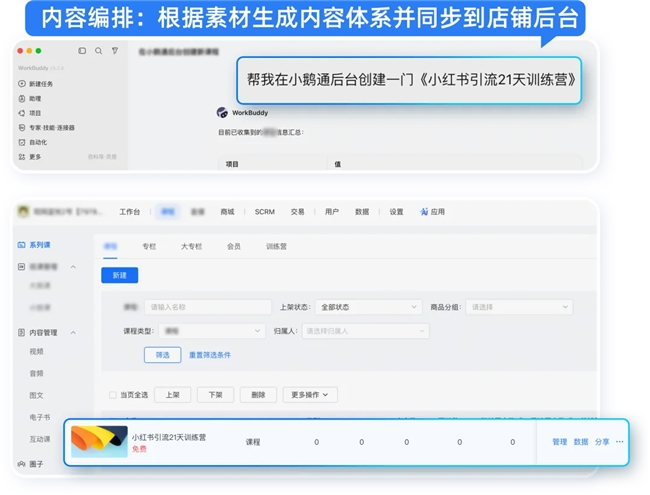
Task: Open 交易 in top navigation
Action: (x=297, y=211)
